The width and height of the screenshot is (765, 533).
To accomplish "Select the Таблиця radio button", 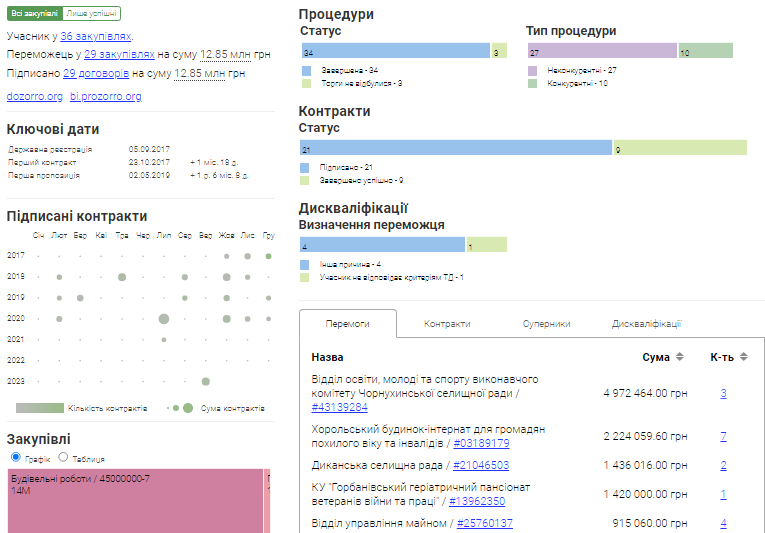I will tap(64, 457).
